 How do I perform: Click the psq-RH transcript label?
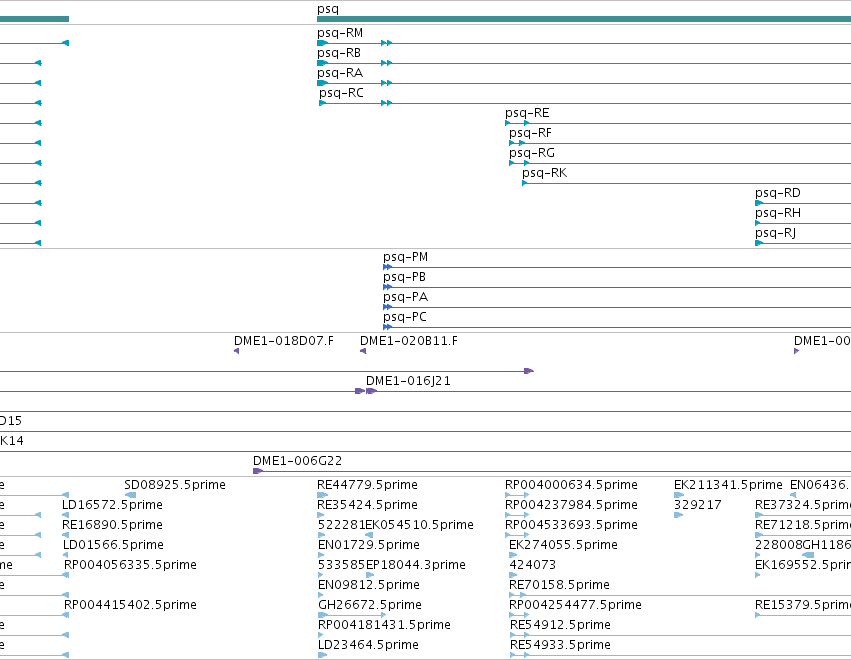778,213
